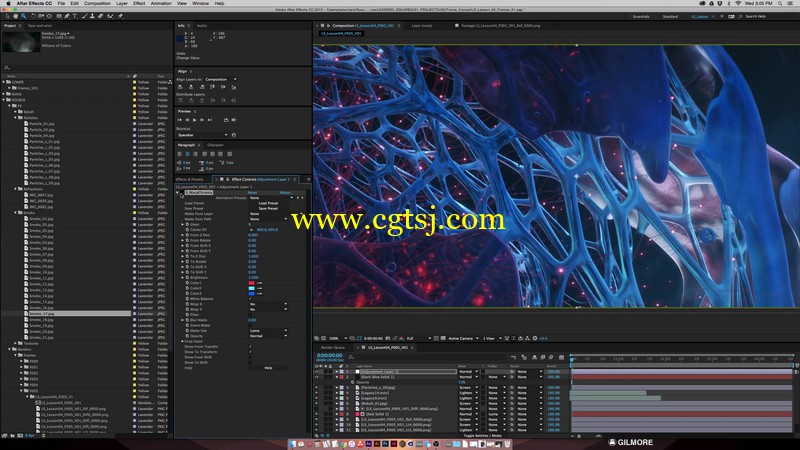The image size is (800, 450).
Task: Click the Align Bottom icon in the Align panel
Action: (234, 87)
